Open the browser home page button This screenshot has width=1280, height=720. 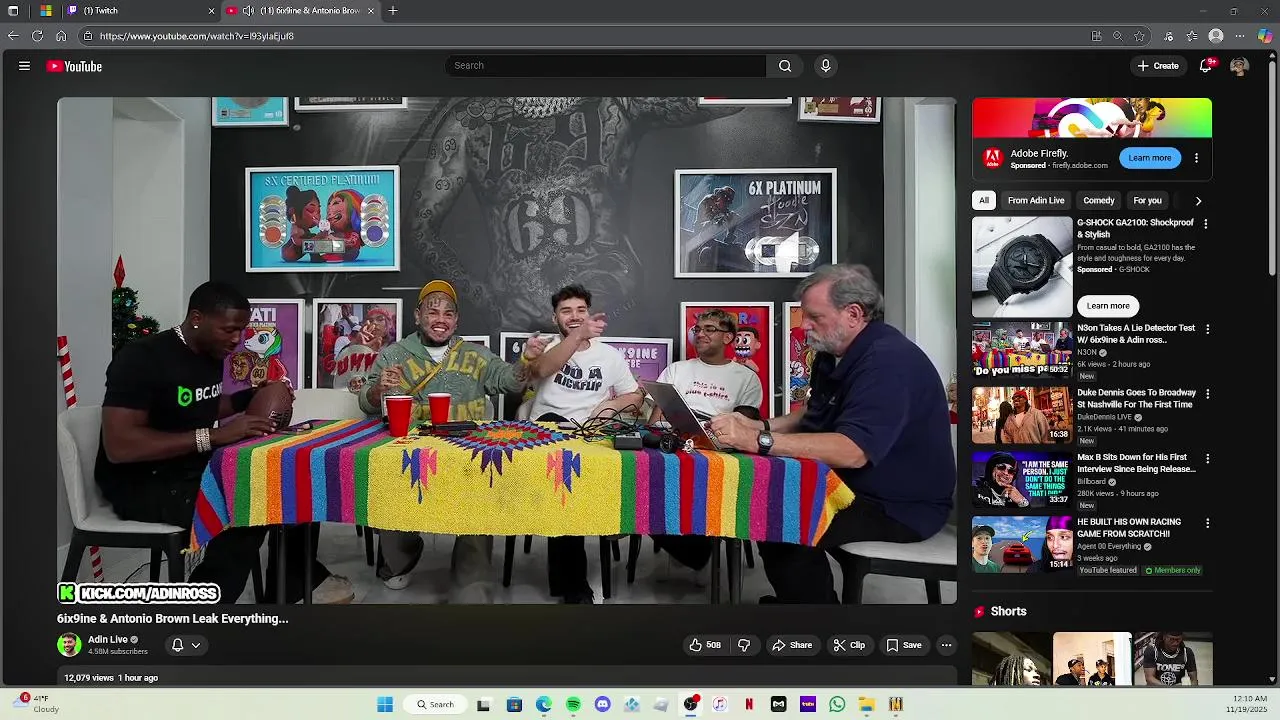(61, 36)
